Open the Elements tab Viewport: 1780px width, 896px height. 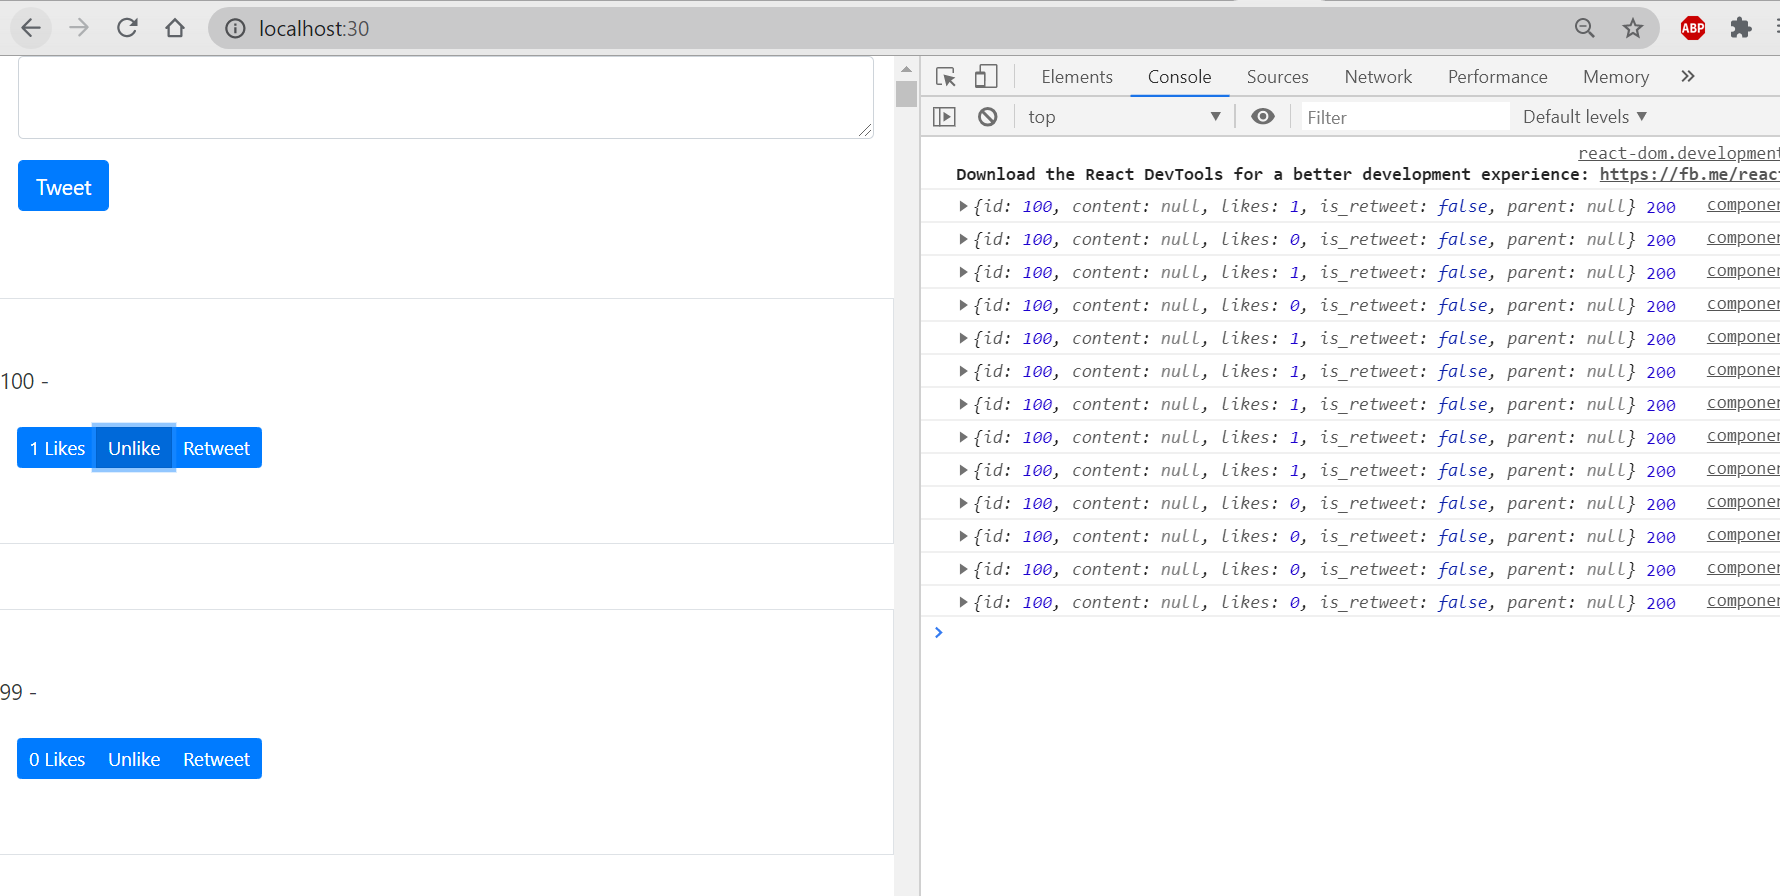[x=1077, y=77]
